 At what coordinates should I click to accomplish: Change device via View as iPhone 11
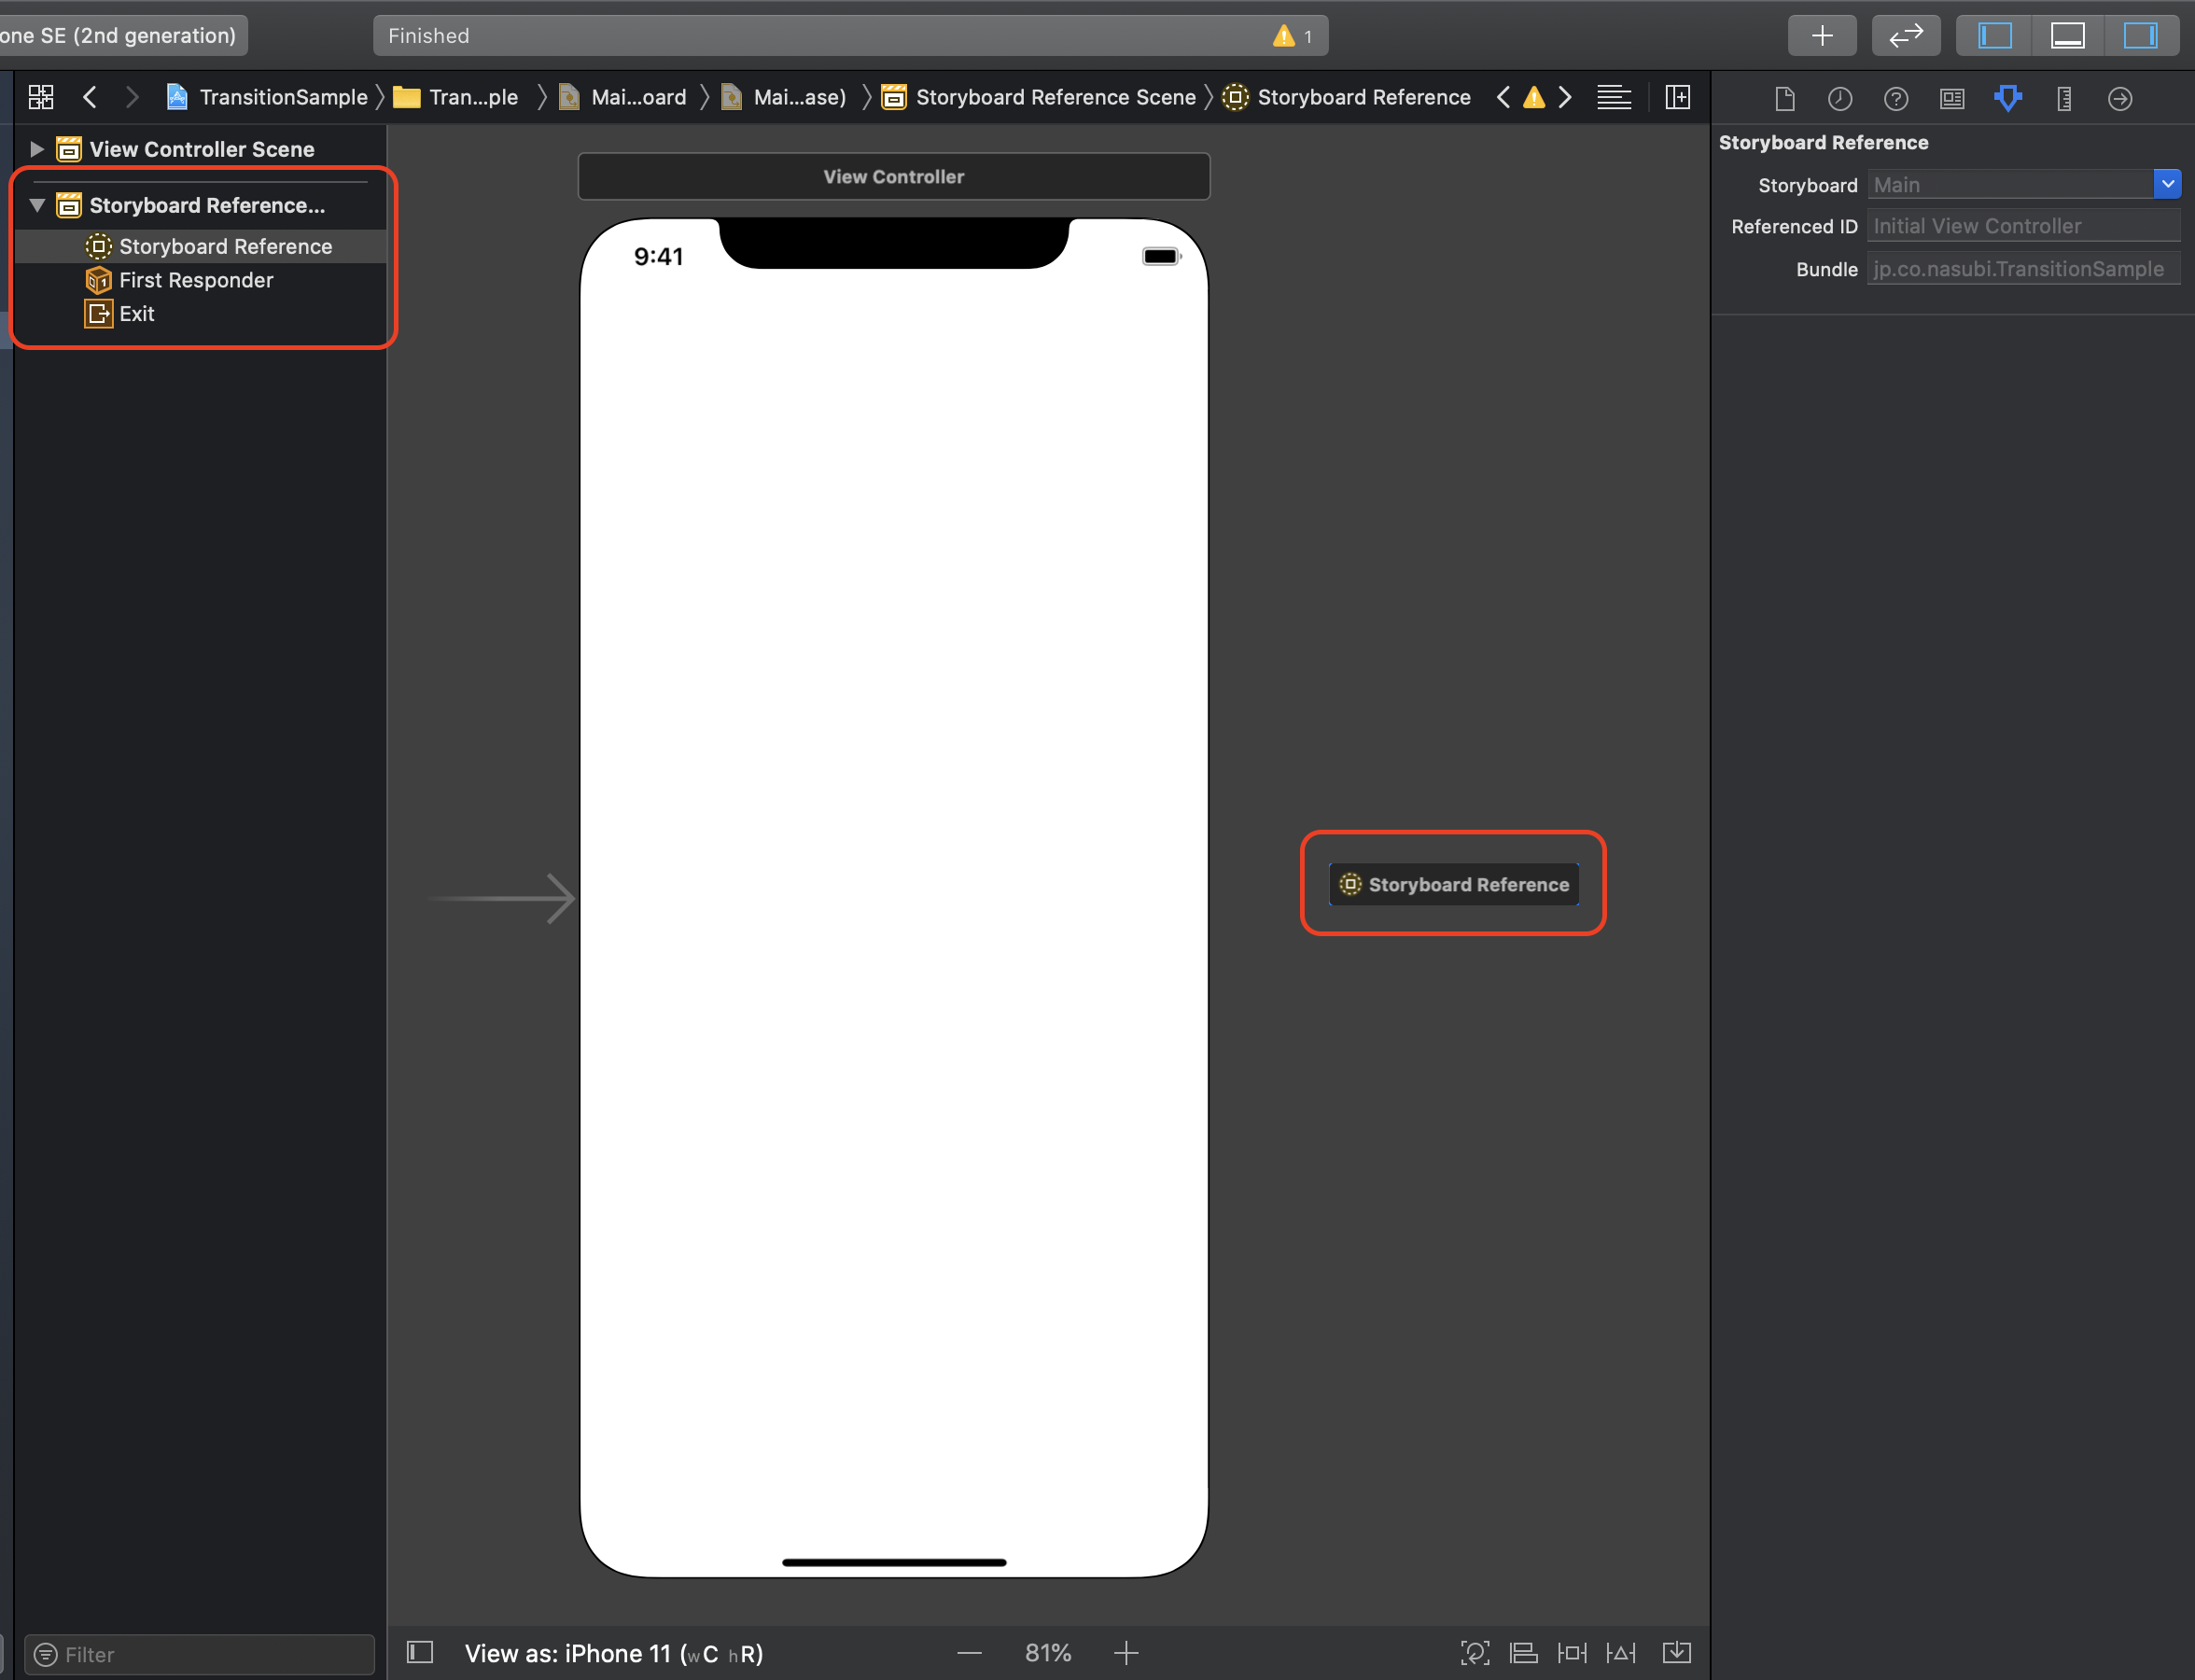point(614,1653)
